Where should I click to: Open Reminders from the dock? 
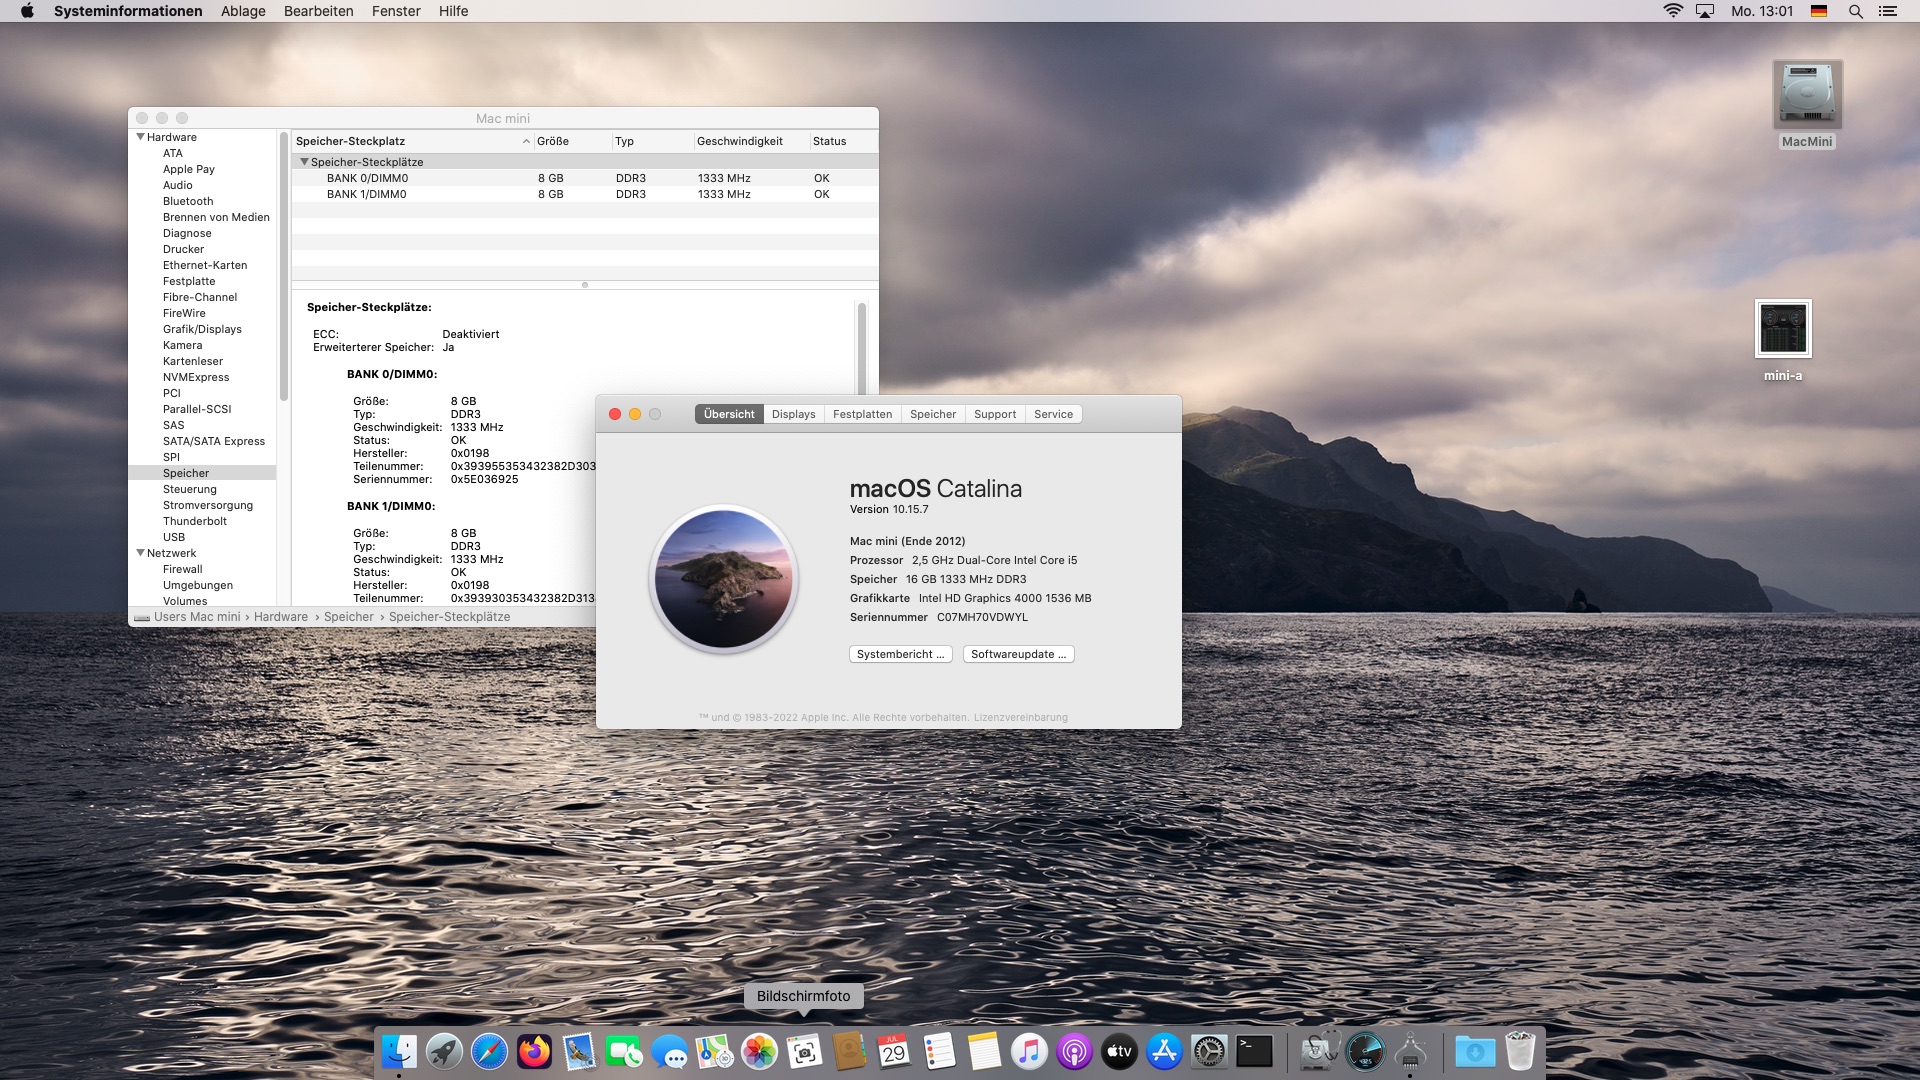pyautogui.click(x=939, y=1051)
